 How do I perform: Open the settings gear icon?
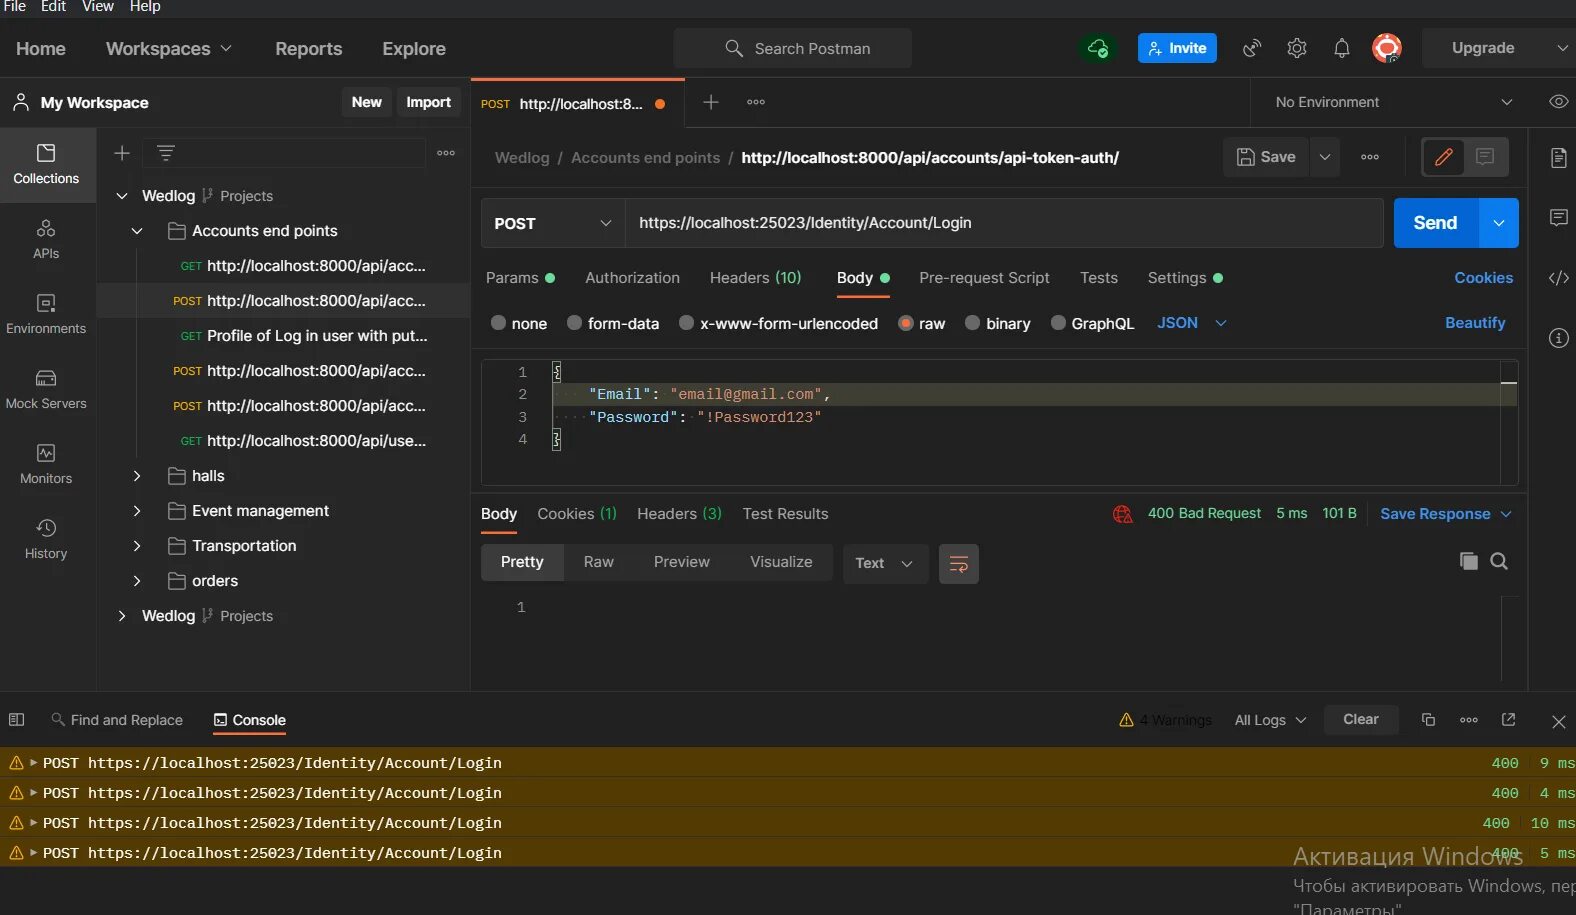click(x=1297, y=48)
